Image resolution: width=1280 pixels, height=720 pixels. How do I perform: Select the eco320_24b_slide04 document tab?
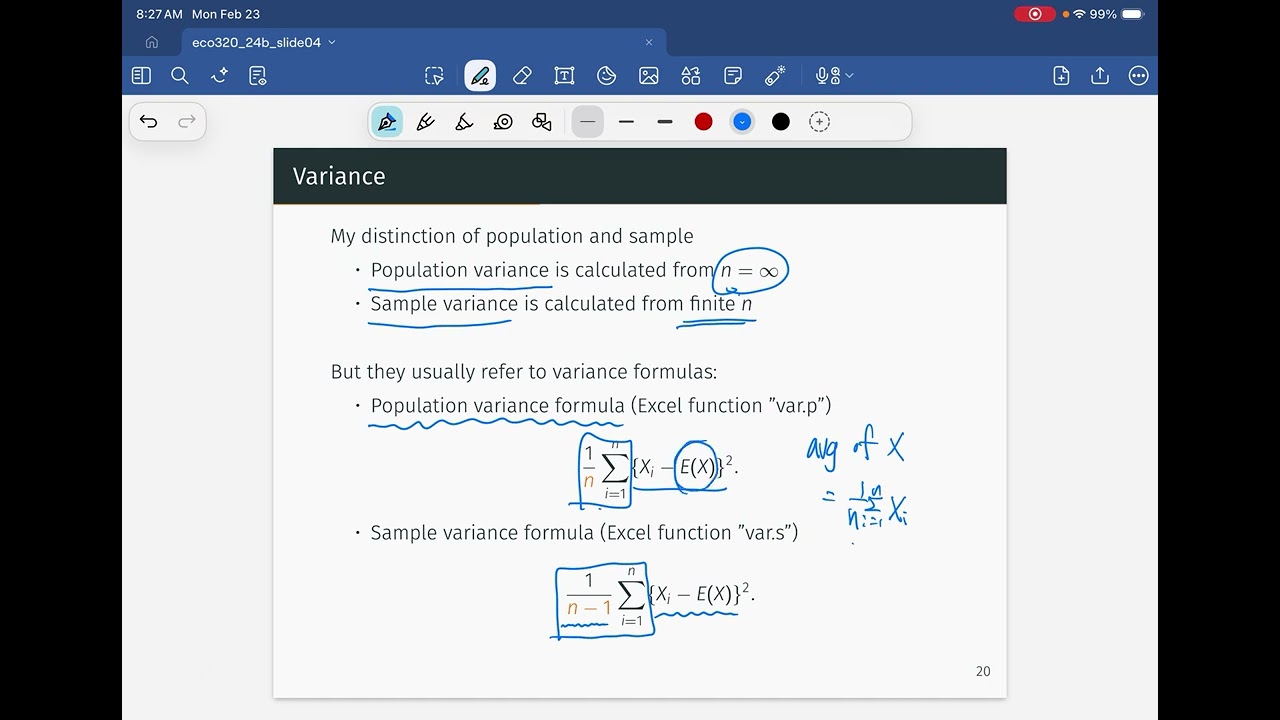pos(424,42)
